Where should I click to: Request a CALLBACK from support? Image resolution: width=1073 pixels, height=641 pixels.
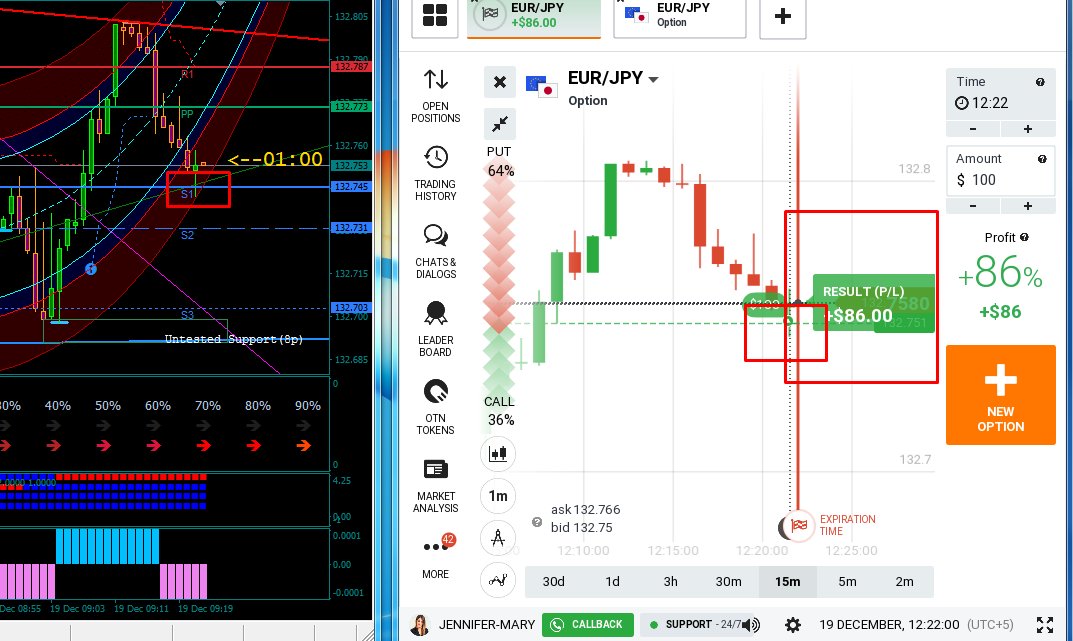coord(588,624)
